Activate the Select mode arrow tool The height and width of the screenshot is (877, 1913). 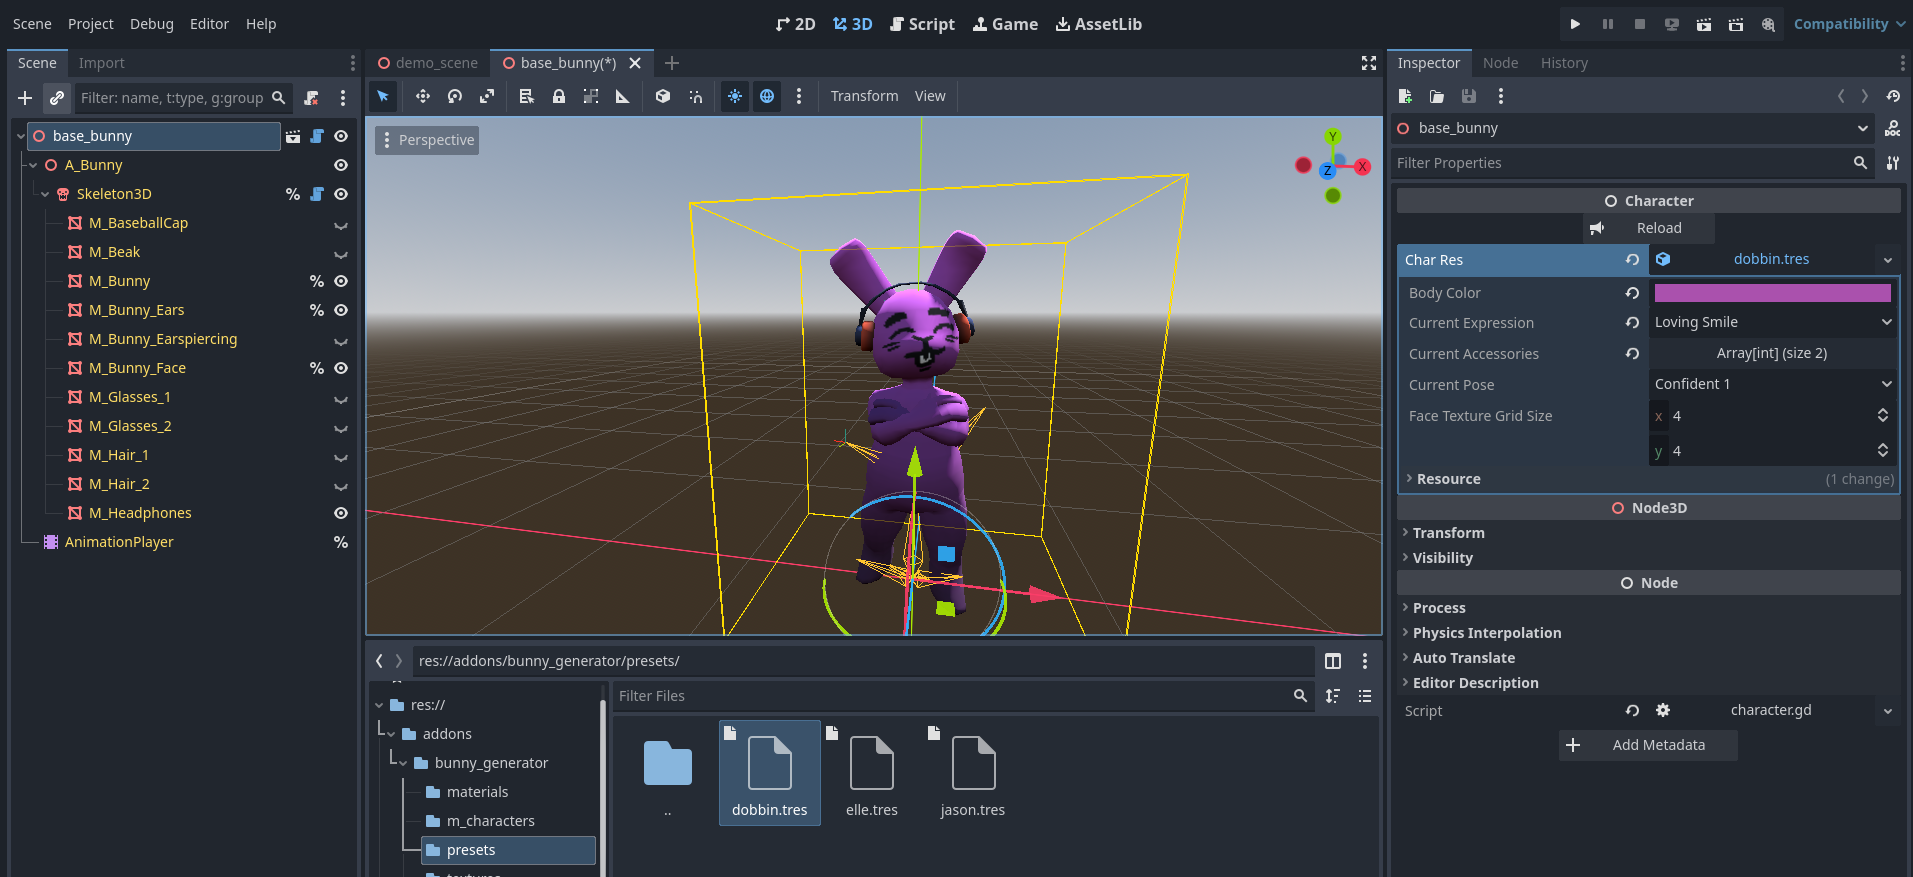[383, 96]
